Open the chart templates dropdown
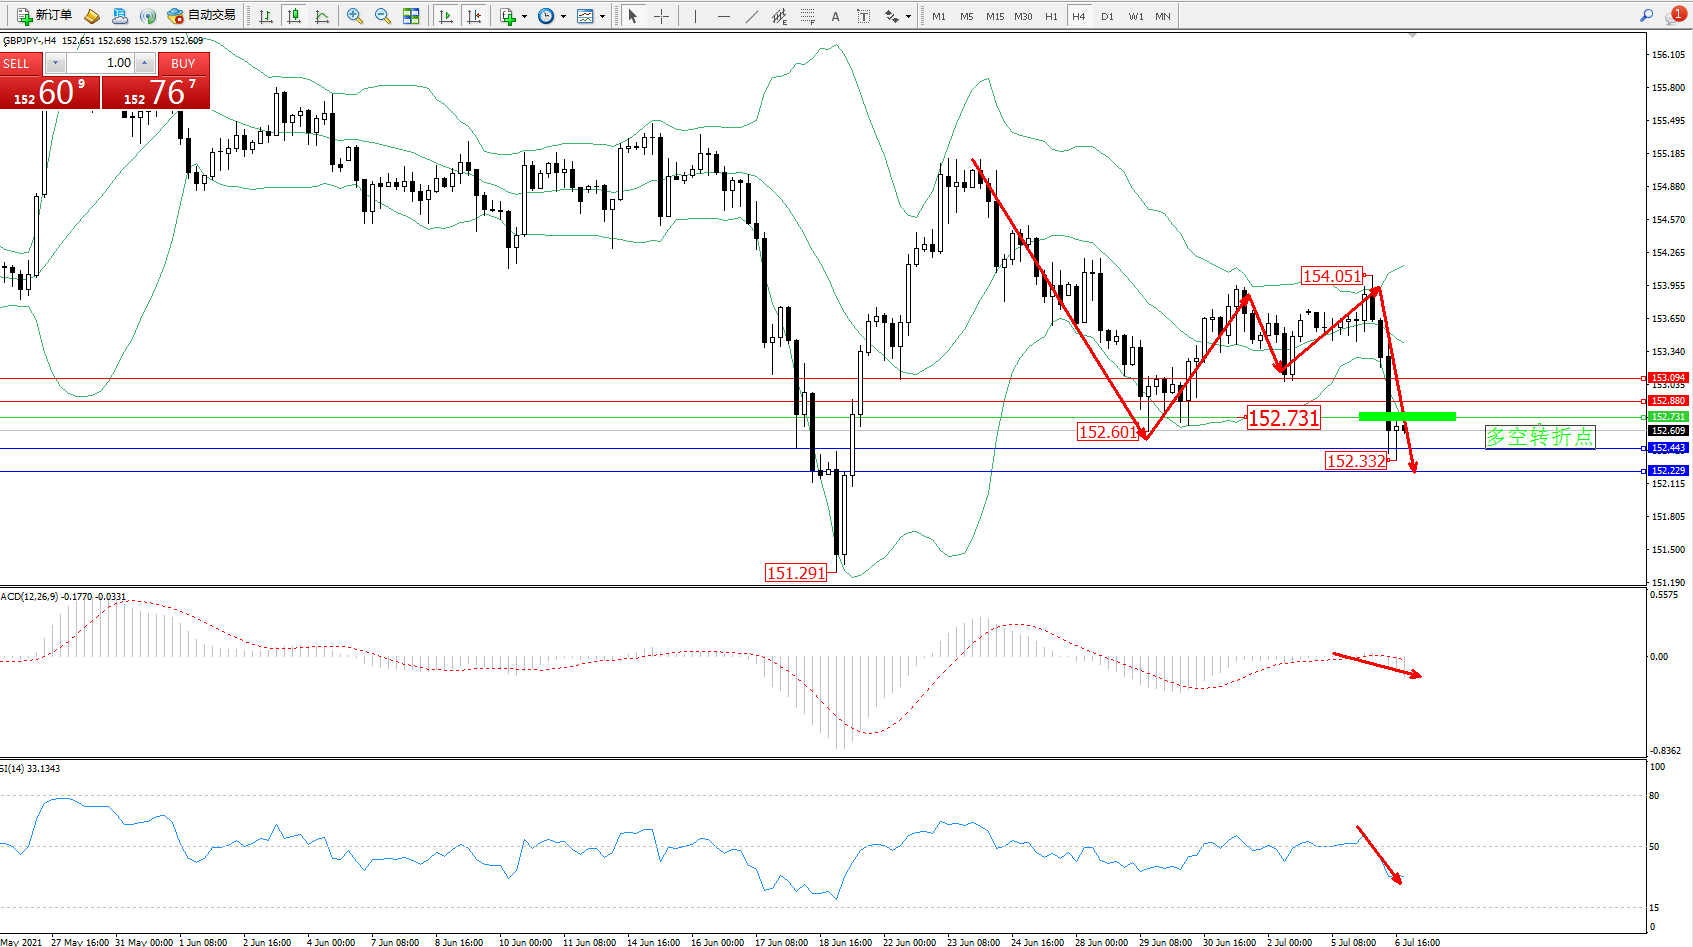Image resolution: width=1693 pixels, height=947 pixels. click(x=602, y=16)
